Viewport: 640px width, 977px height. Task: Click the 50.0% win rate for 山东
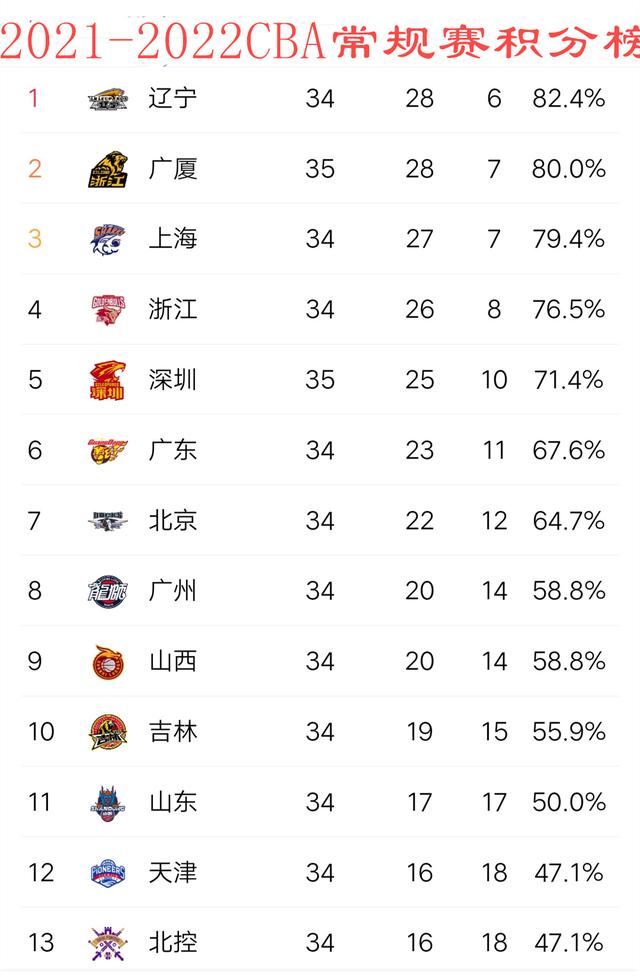[x=568, y=802]
